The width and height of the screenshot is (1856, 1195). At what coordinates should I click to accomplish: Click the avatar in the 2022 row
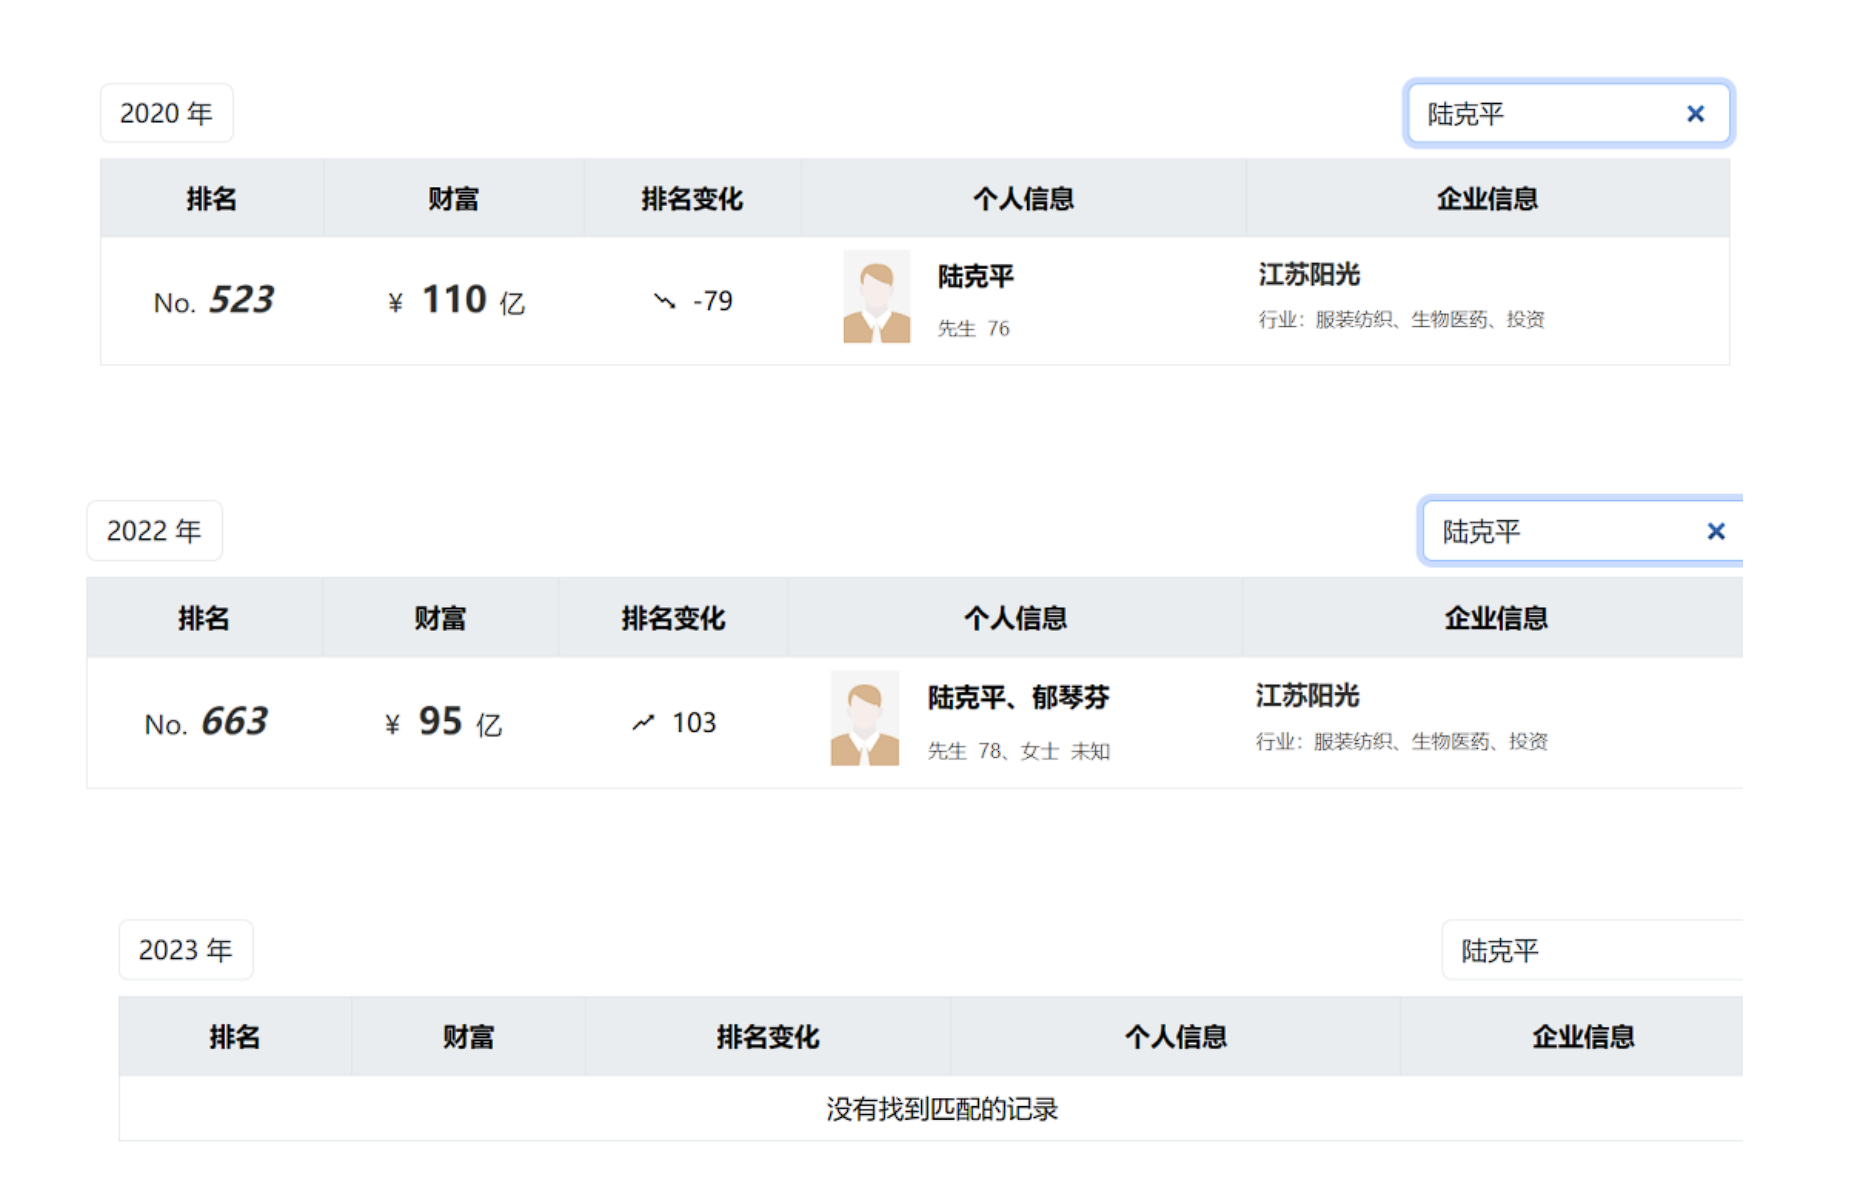[x=864, y=718]
